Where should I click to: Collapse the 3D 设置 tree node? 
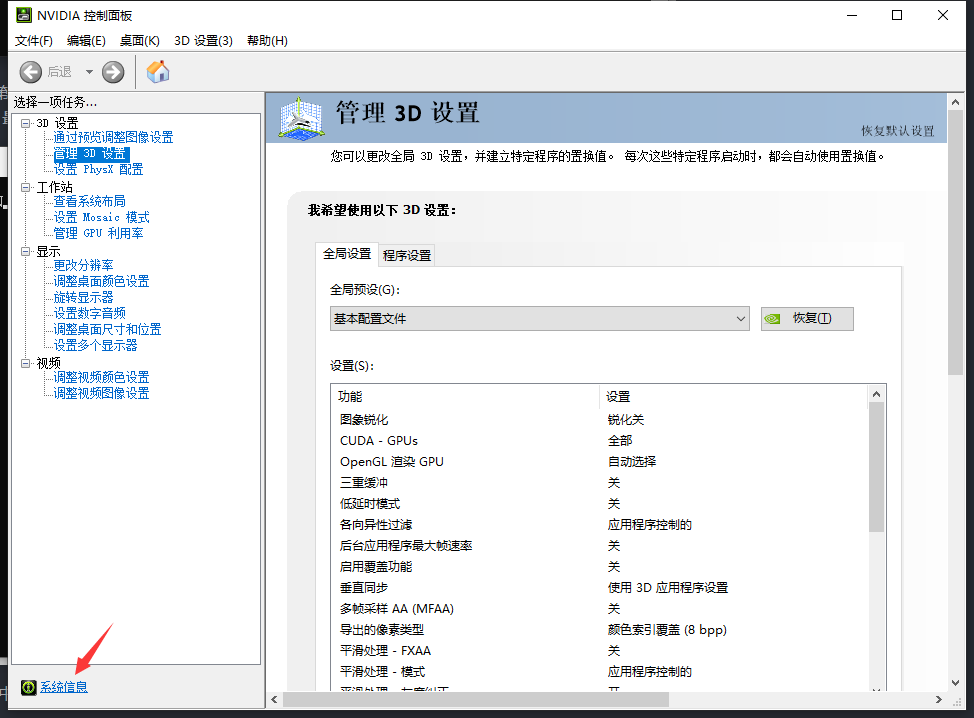[25, 123]
